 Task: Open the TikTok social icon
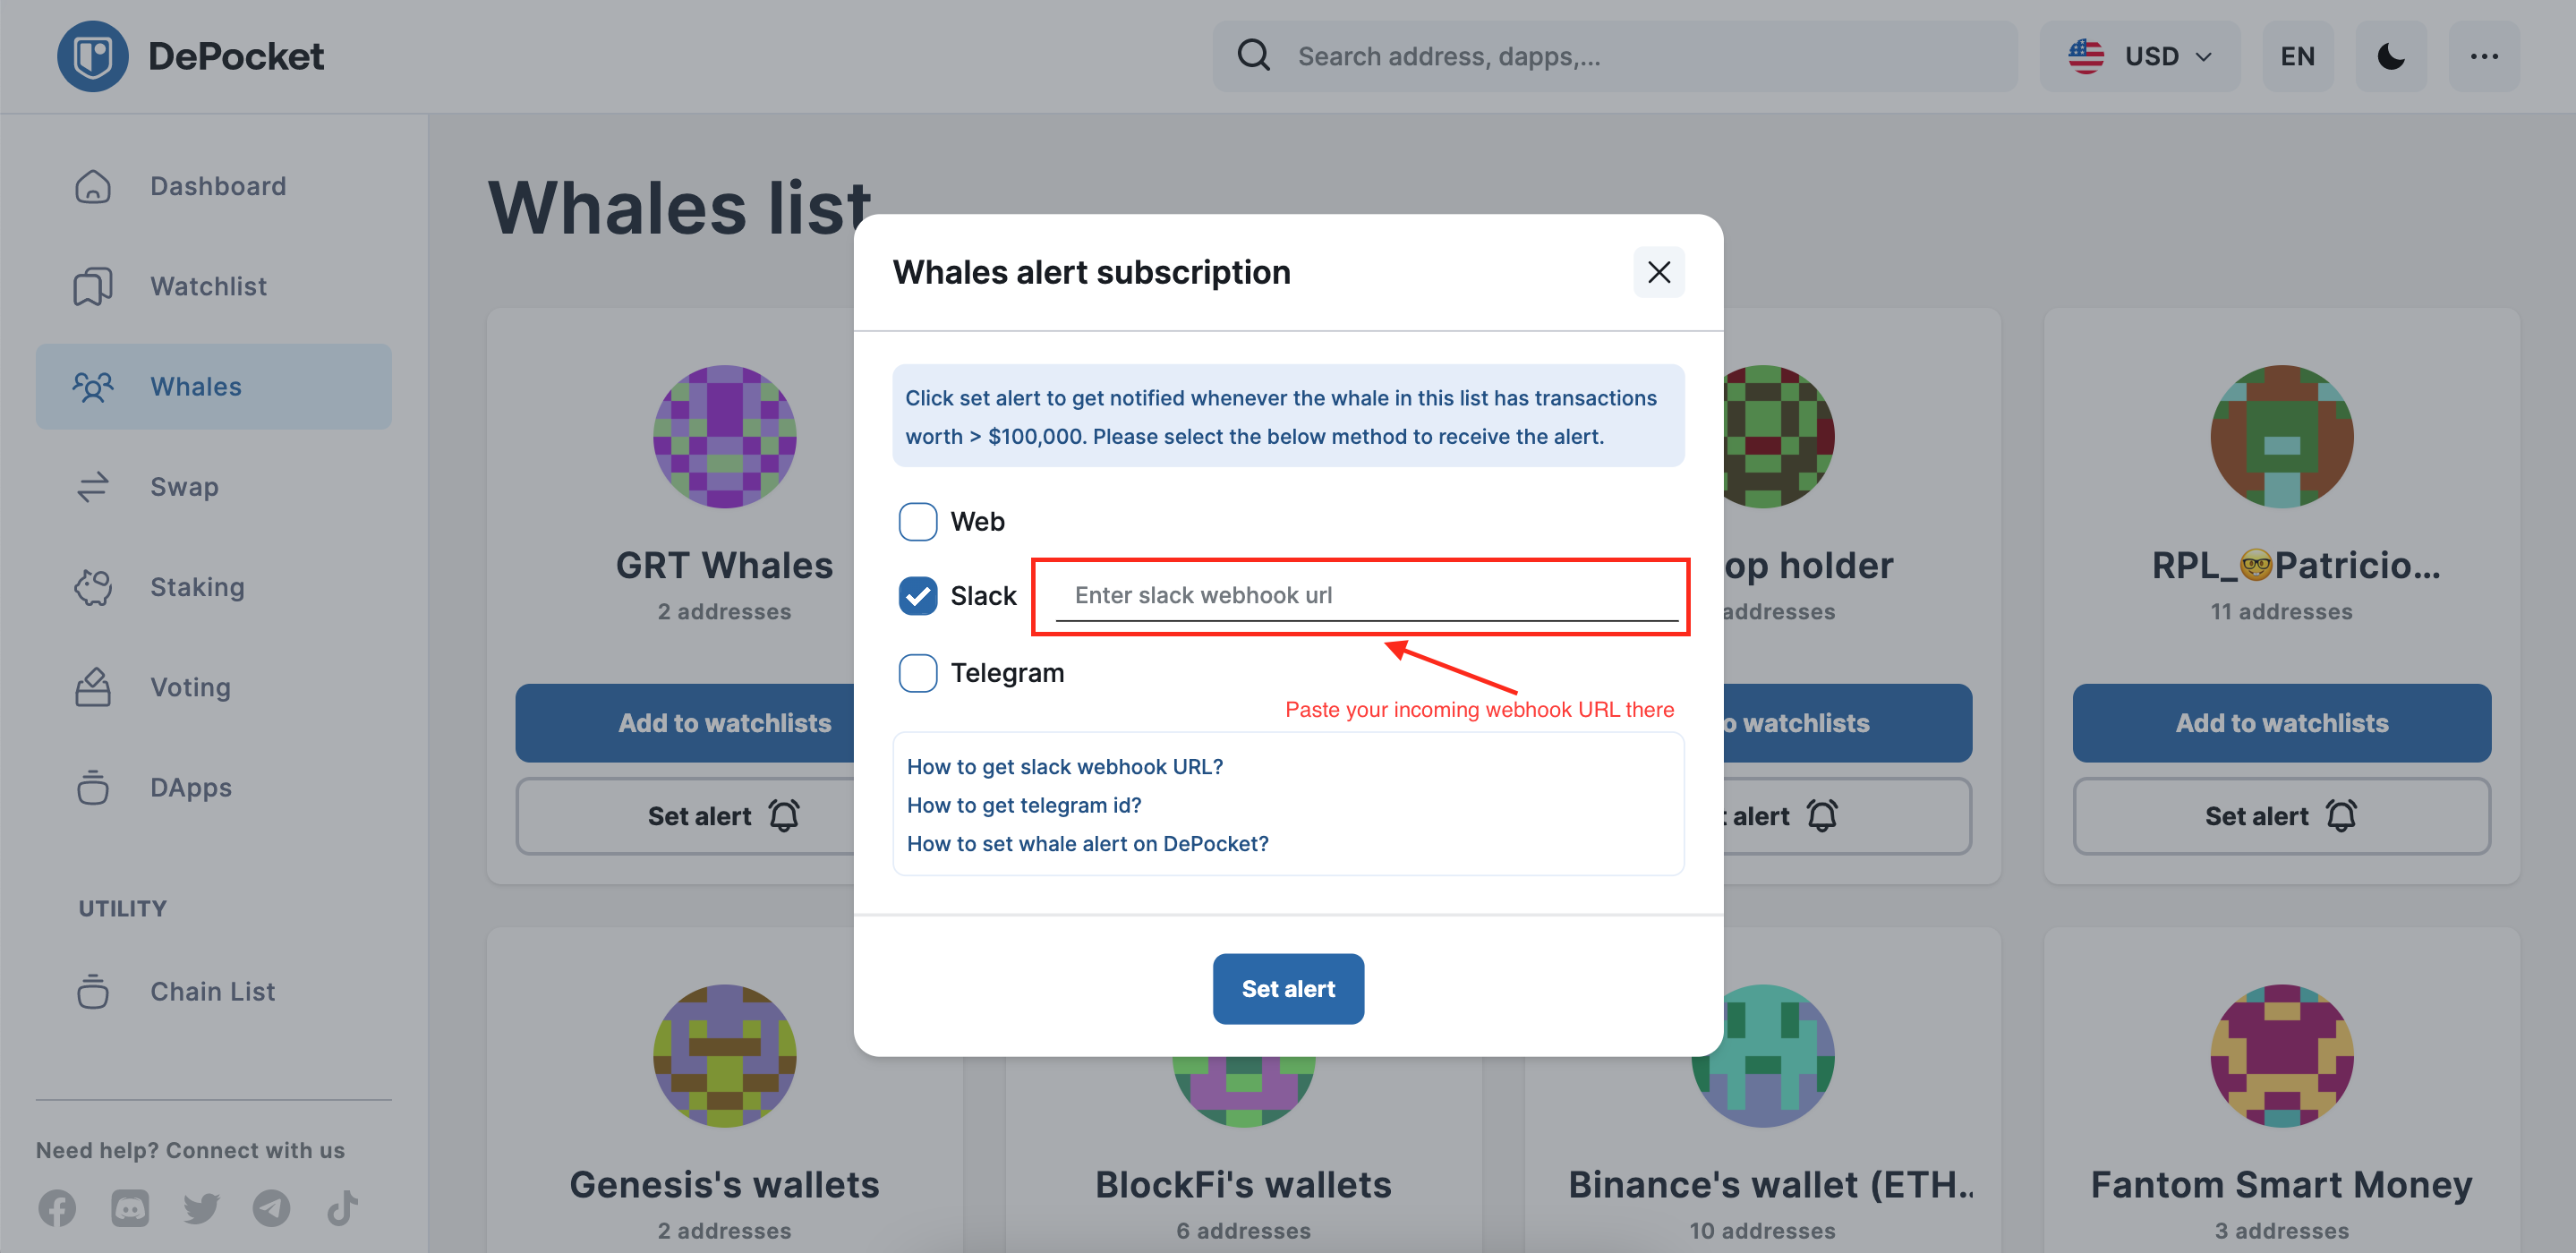(x=342, y=1207)
